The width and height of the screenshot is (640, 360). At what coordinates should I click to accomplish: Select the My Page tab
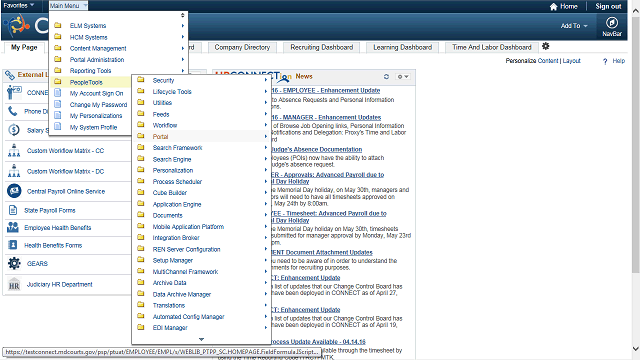[24, 47]
